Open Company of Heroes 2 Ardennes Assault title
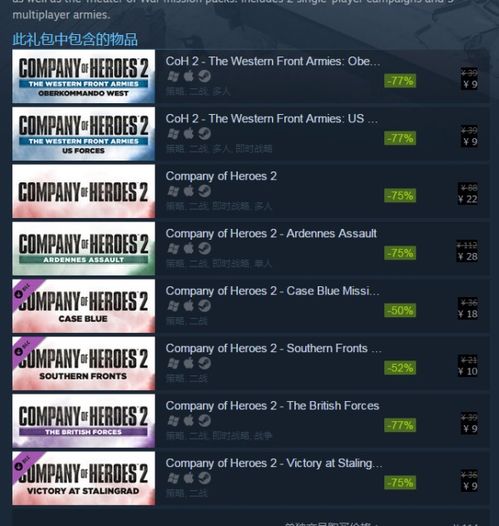Viewport: 499px width, 526px height. coord(271,233)
